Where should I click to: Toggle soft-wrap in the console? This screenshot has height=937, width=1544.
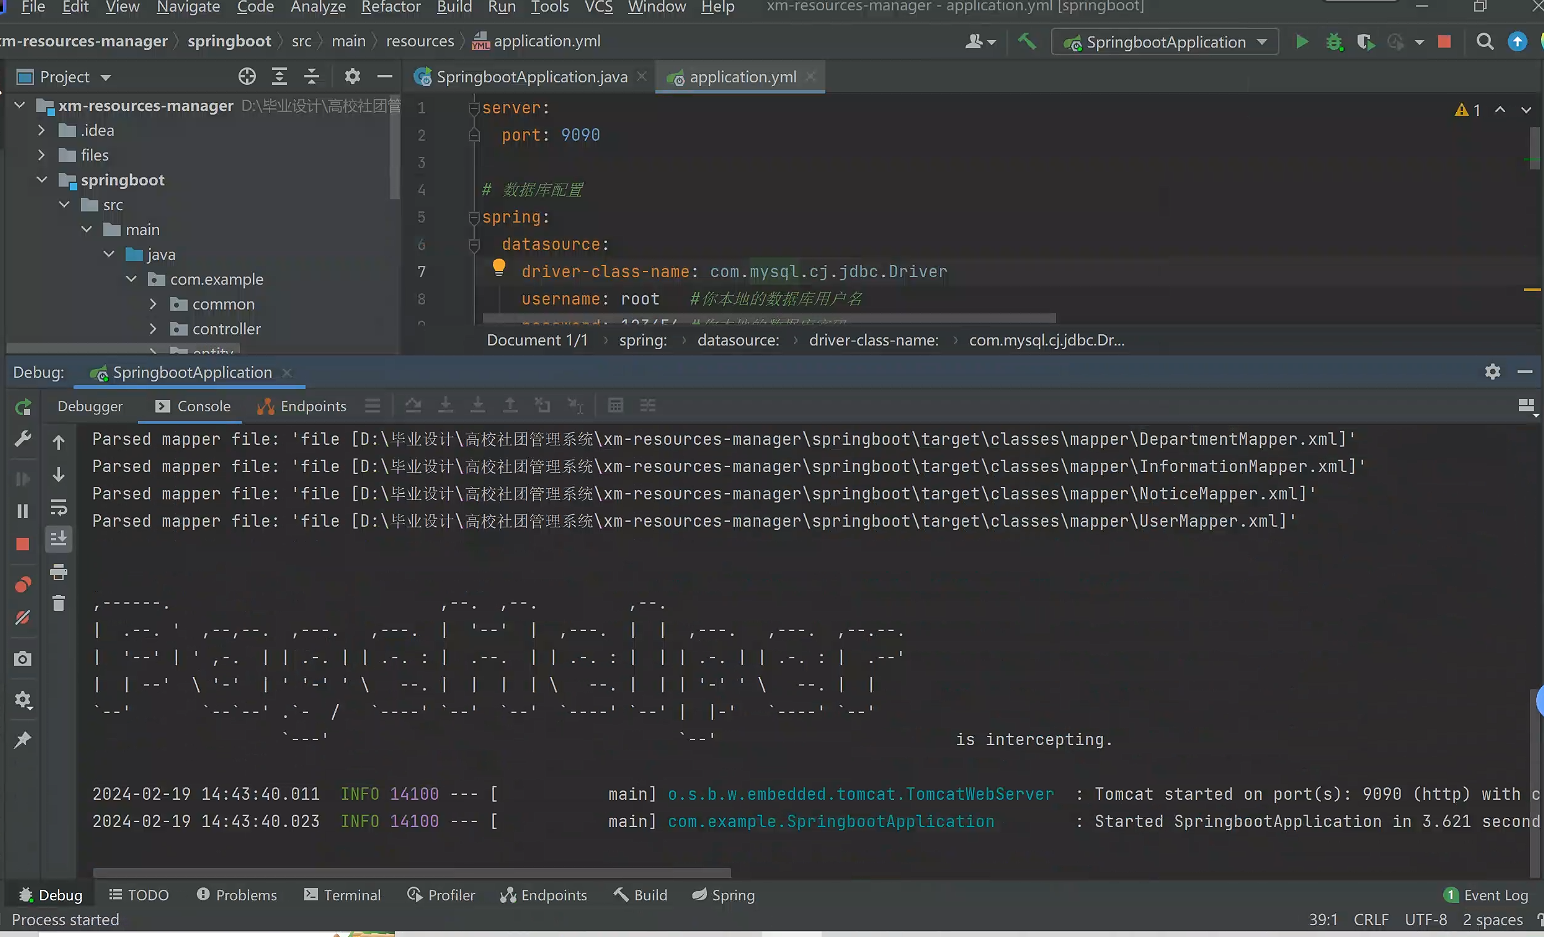tap(59, 507)
